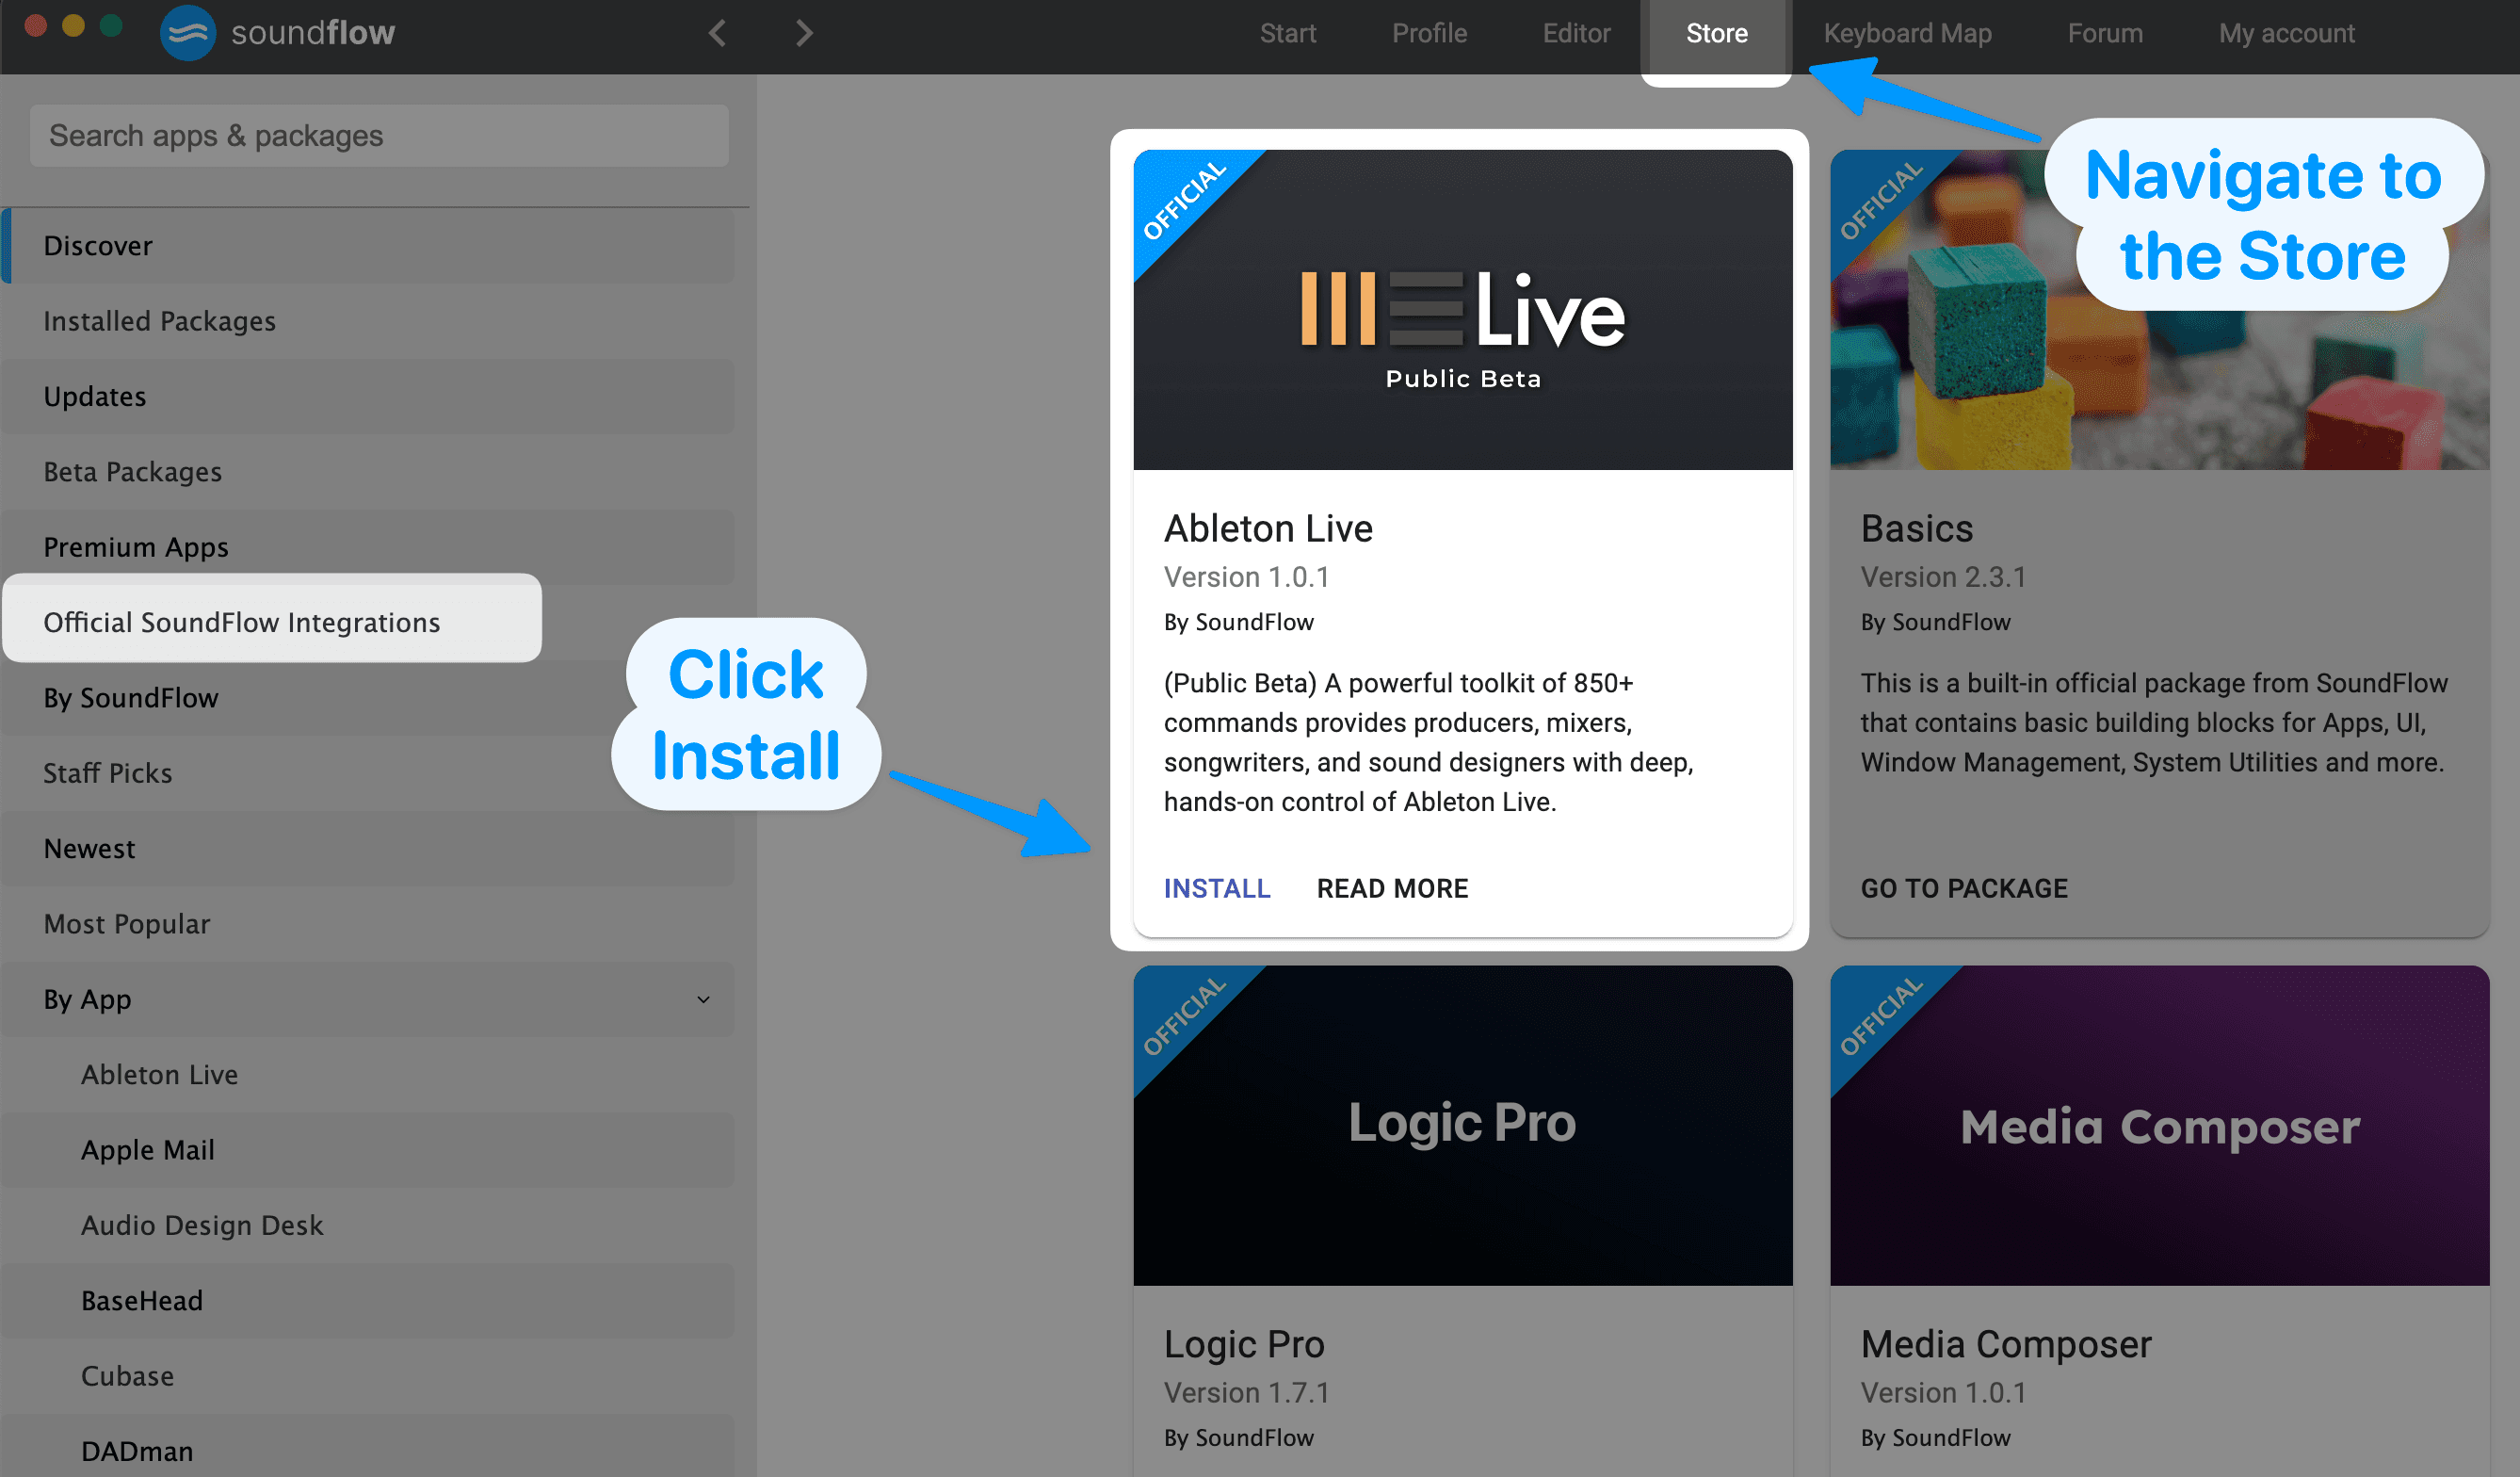Click READ MORE on Ableton Live card
This screenshot has height=1477, width=2520.
[x=1392, y=888]
